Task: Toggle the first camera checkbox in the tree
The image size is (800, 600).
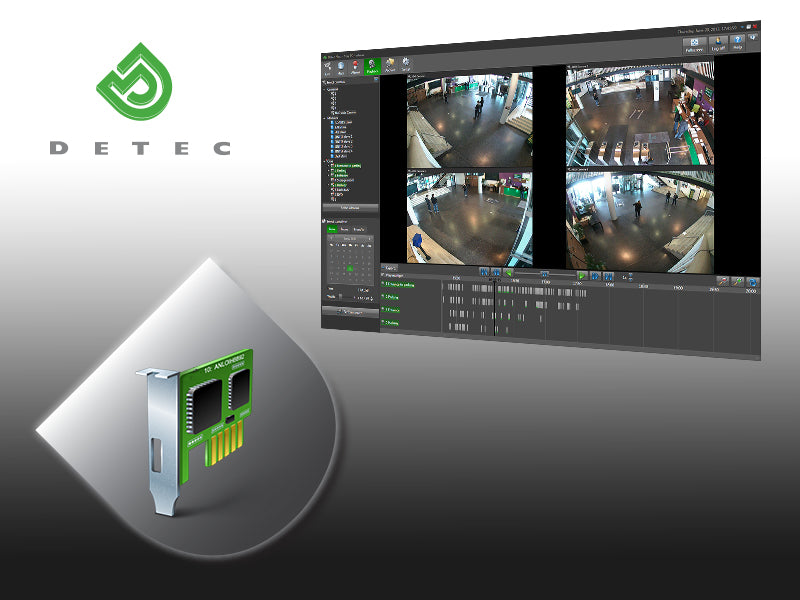Action: pyautogui.click(x=333, y=121)
